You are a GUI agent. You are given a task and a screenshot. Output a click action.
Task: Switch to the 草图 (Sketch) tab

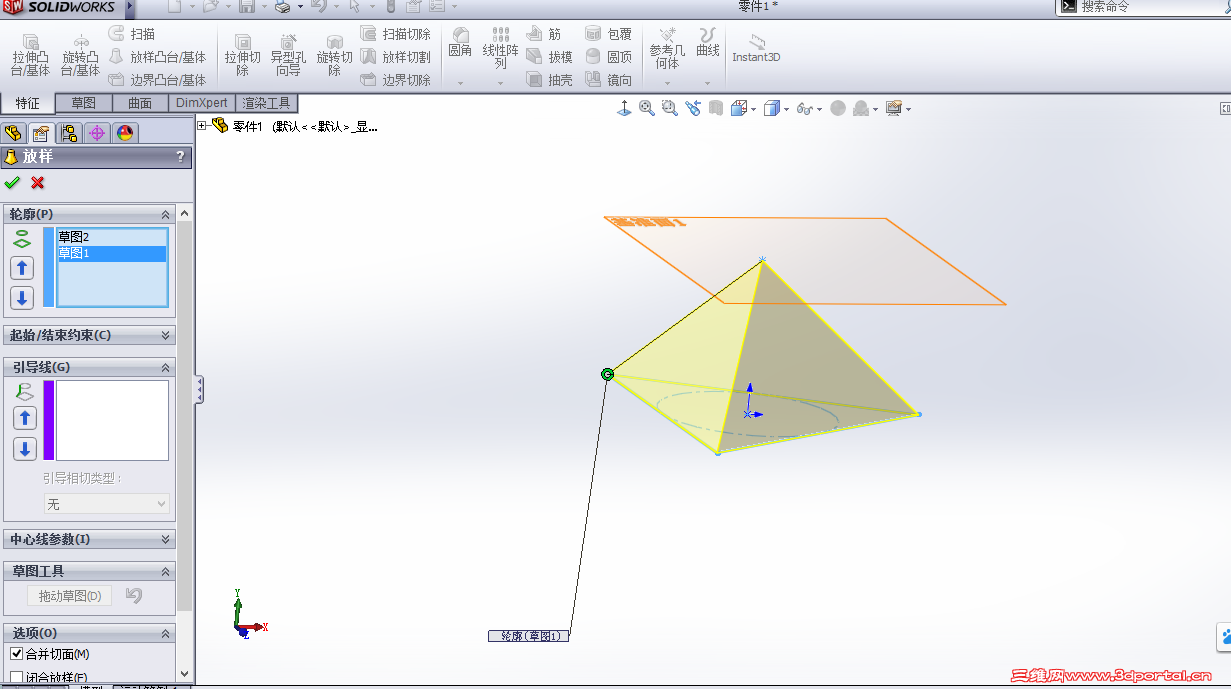click(84, 103)
